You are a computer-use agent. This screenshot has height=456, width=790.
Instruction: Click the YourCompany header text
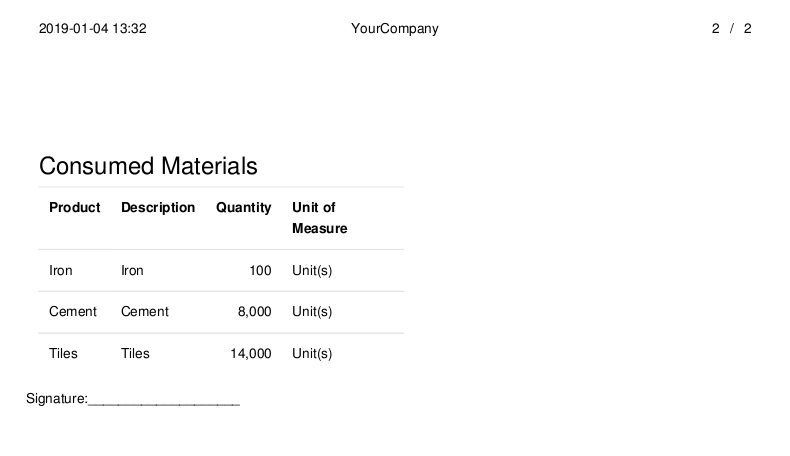(x=394, y=29)
